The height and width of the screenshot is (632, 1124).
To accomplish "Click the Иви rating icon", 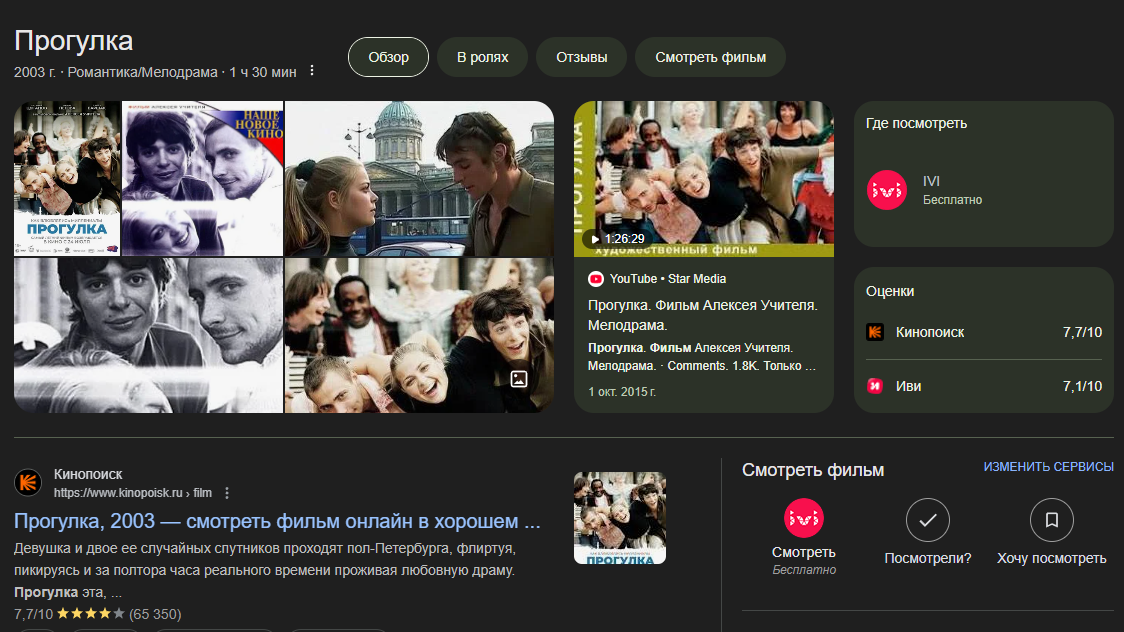I will pos(875,386).
